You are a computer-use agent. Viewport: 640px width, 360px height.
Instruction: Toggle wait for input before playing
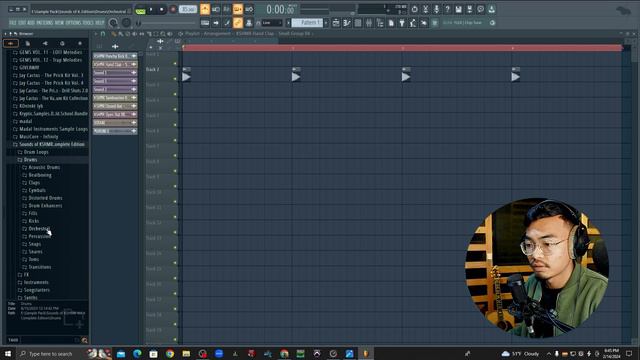[x=216, y=9]
